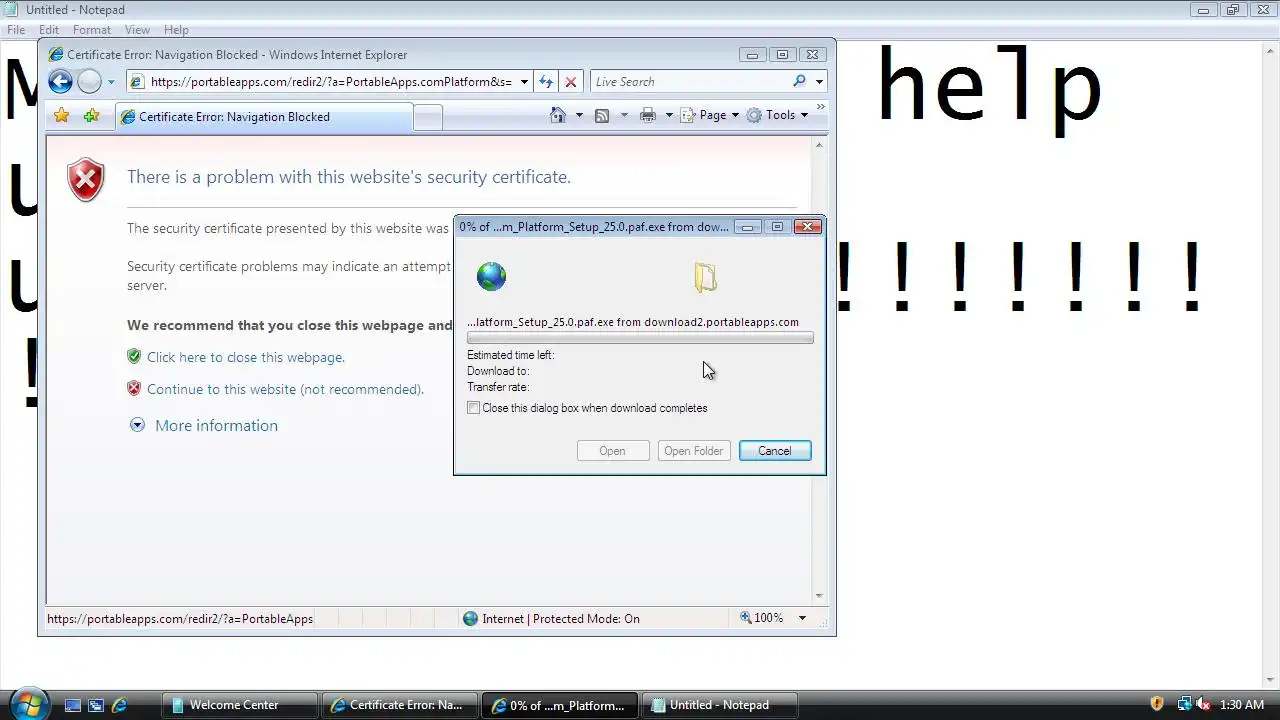Open the recent pages dropdown beside Forward

[111, 82]
